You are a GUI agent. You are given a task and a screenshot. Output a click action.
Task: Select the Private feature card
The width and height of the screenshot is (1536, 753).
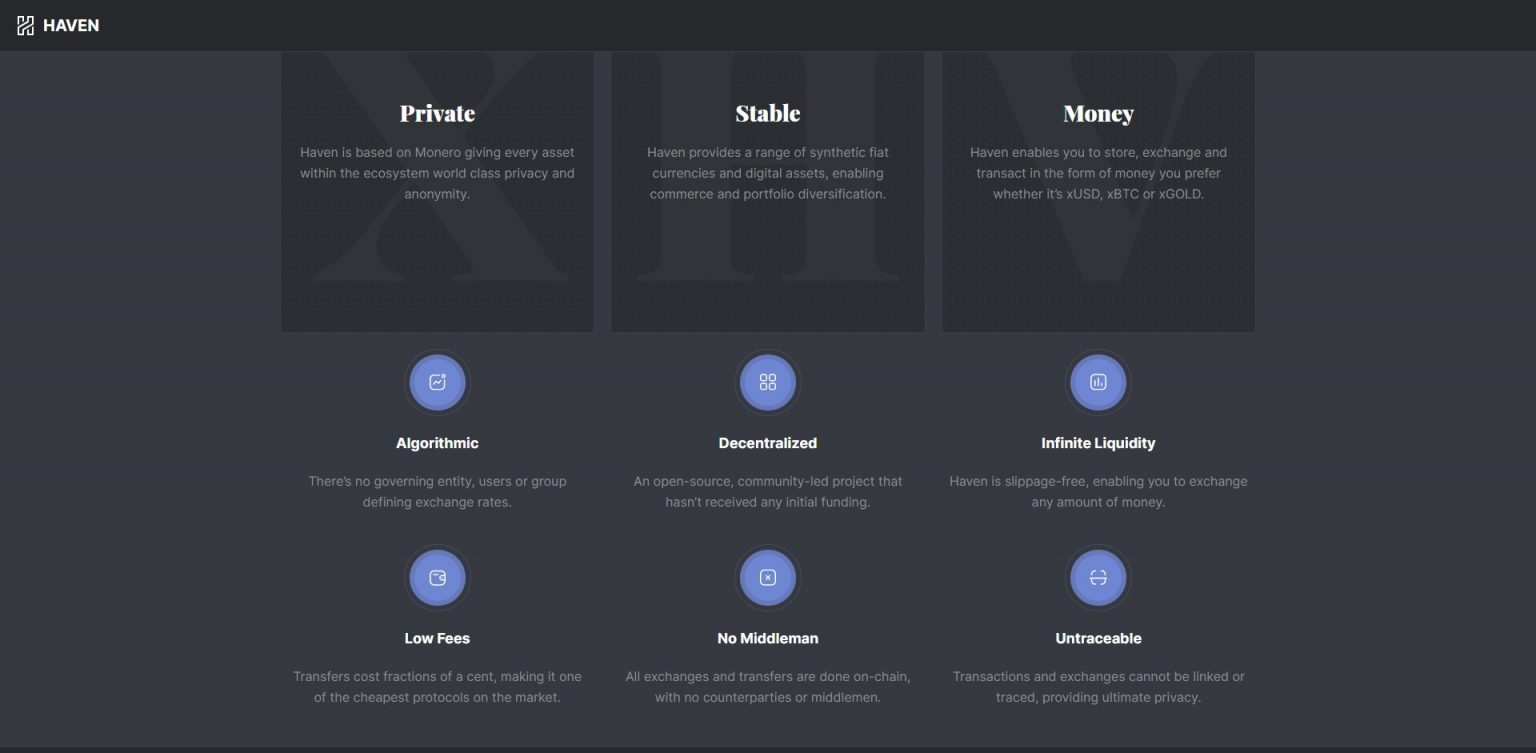pyautogui.click(x=437, y=190)
